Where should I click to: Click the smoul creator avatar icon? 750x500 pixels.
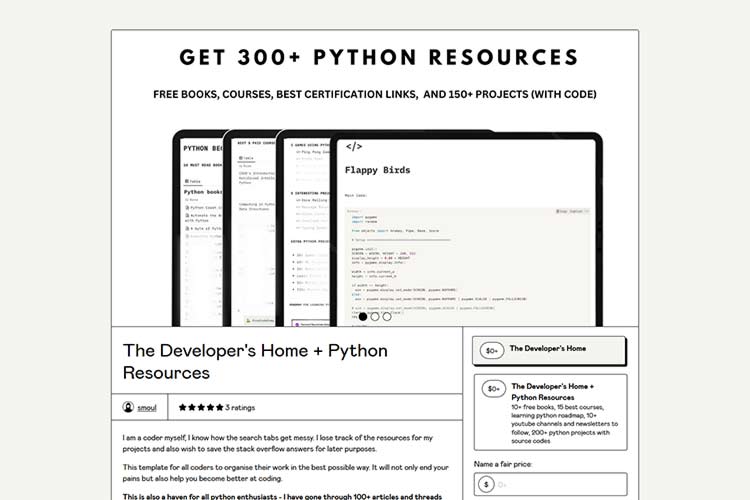point(128,407)
